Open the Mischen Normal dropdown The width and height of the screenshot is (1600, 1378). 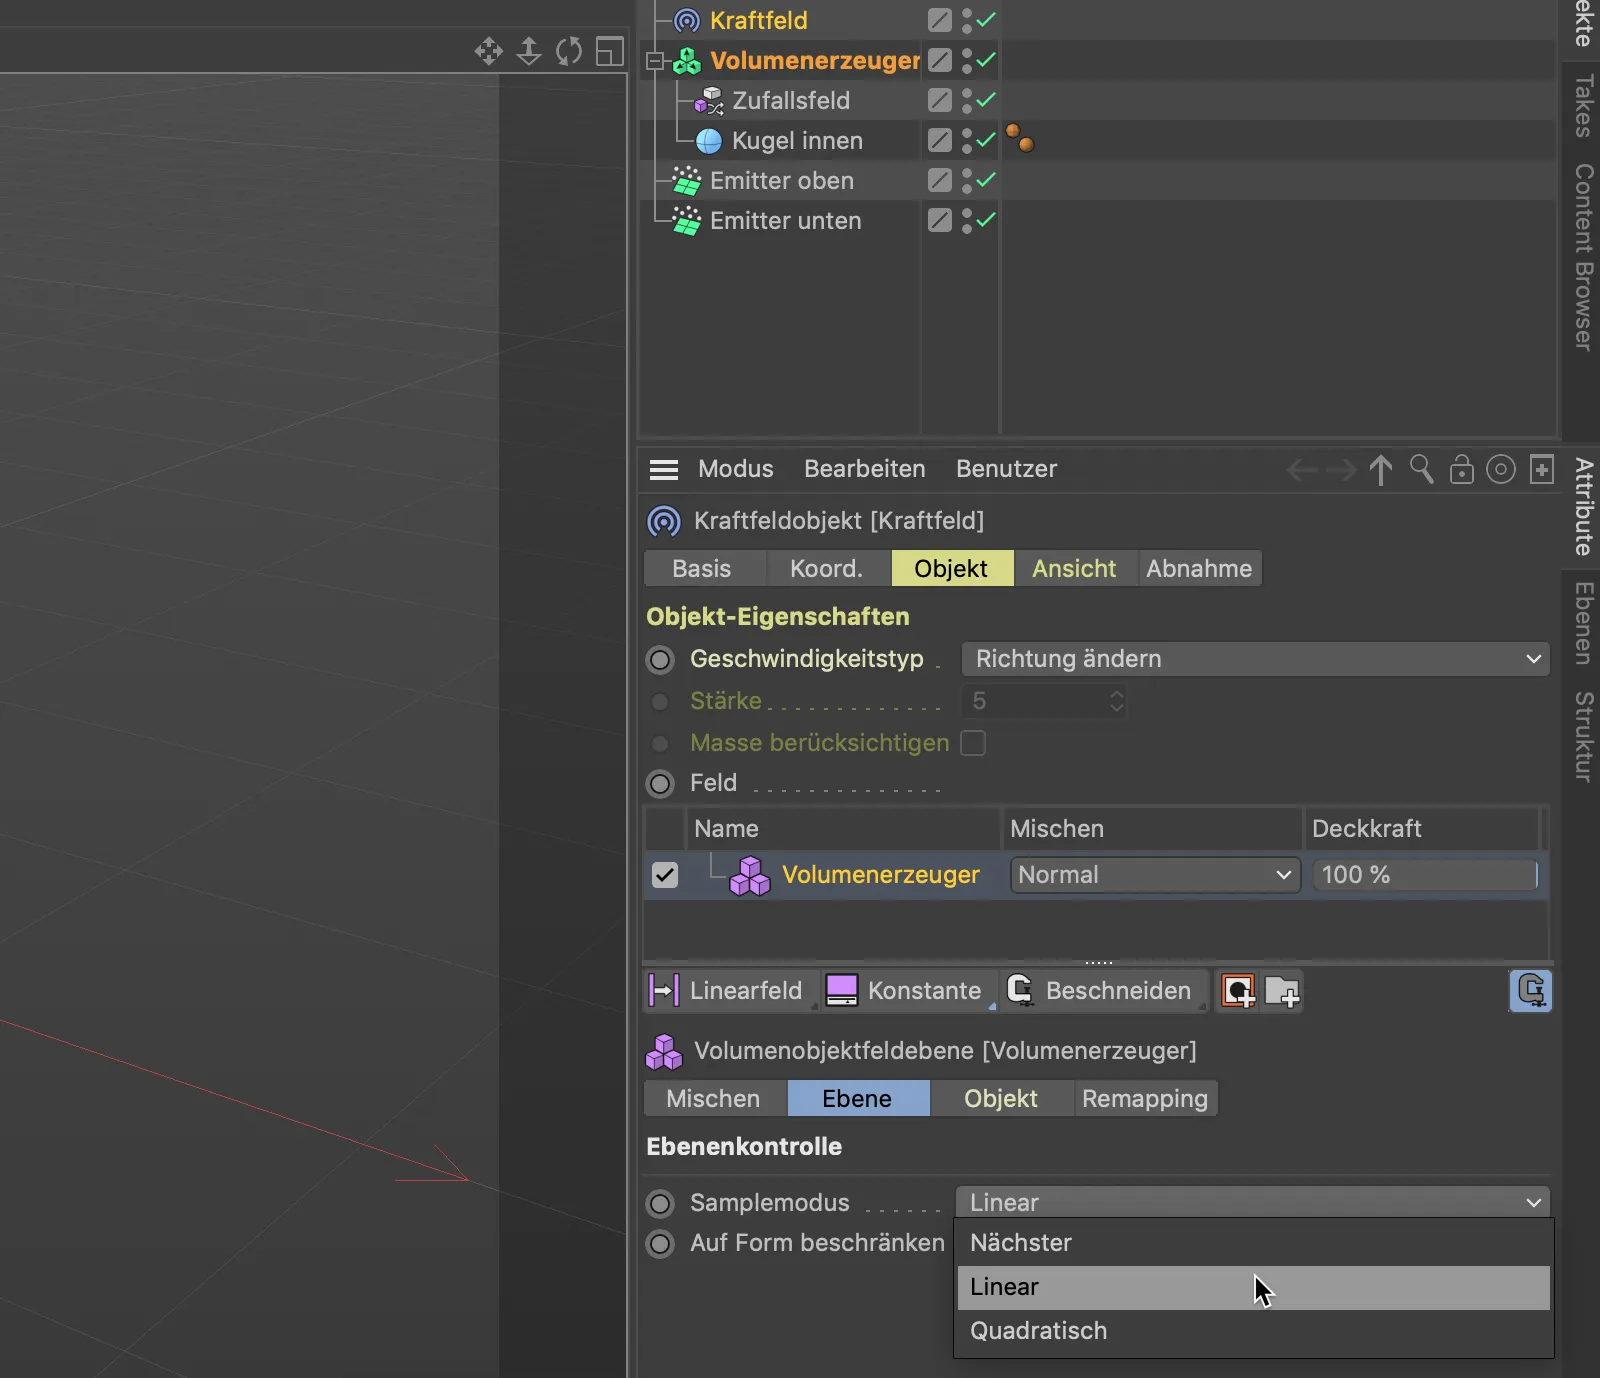point(1155,875)
